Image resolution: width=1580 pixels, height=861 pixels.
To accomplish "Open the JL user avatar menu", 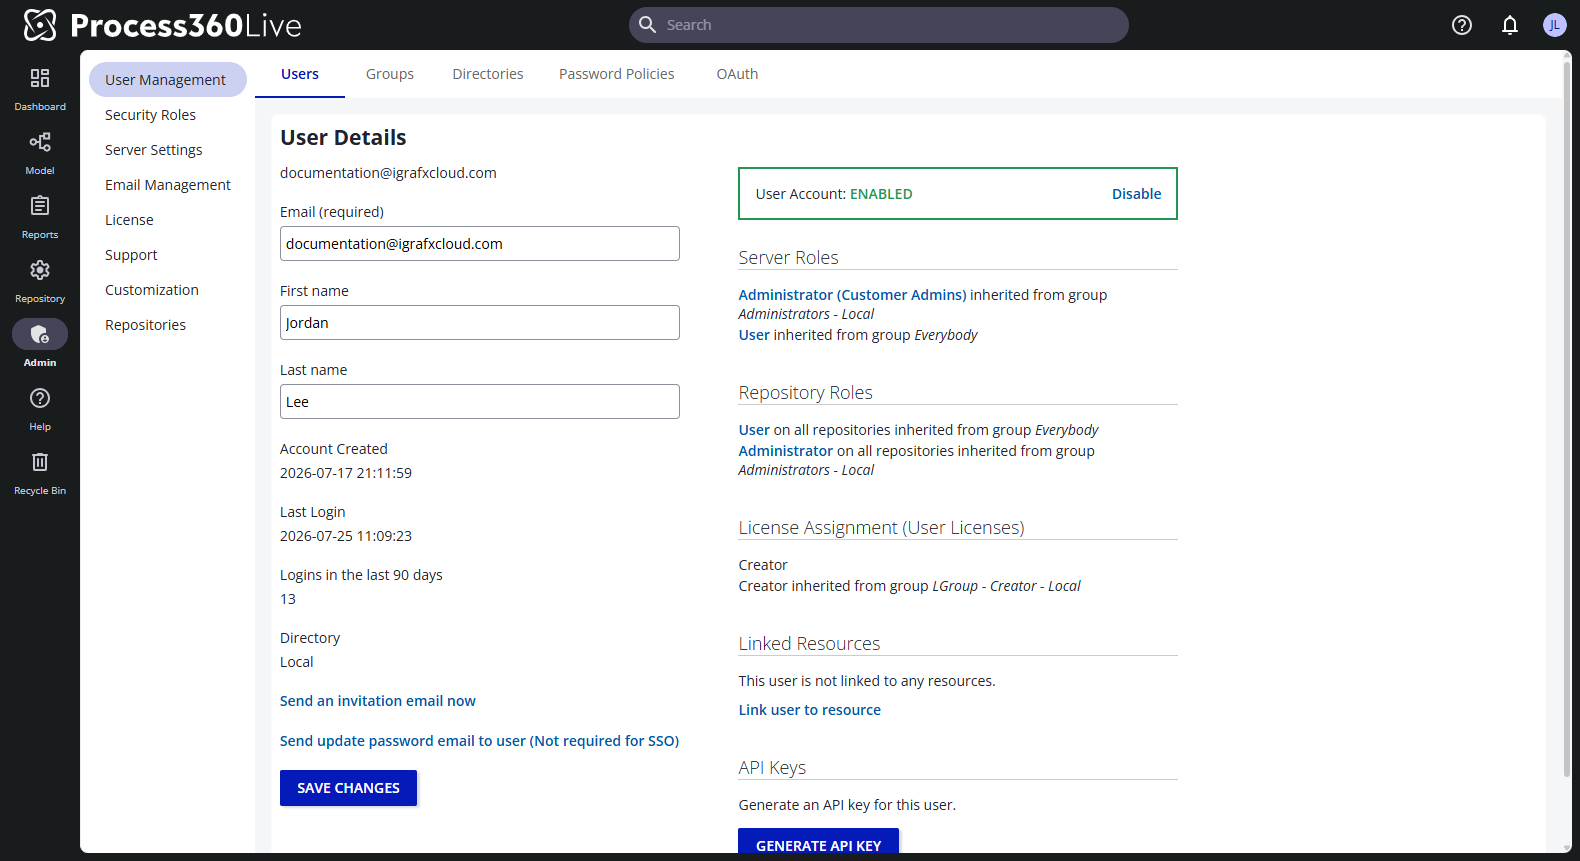I will 1554,25.
